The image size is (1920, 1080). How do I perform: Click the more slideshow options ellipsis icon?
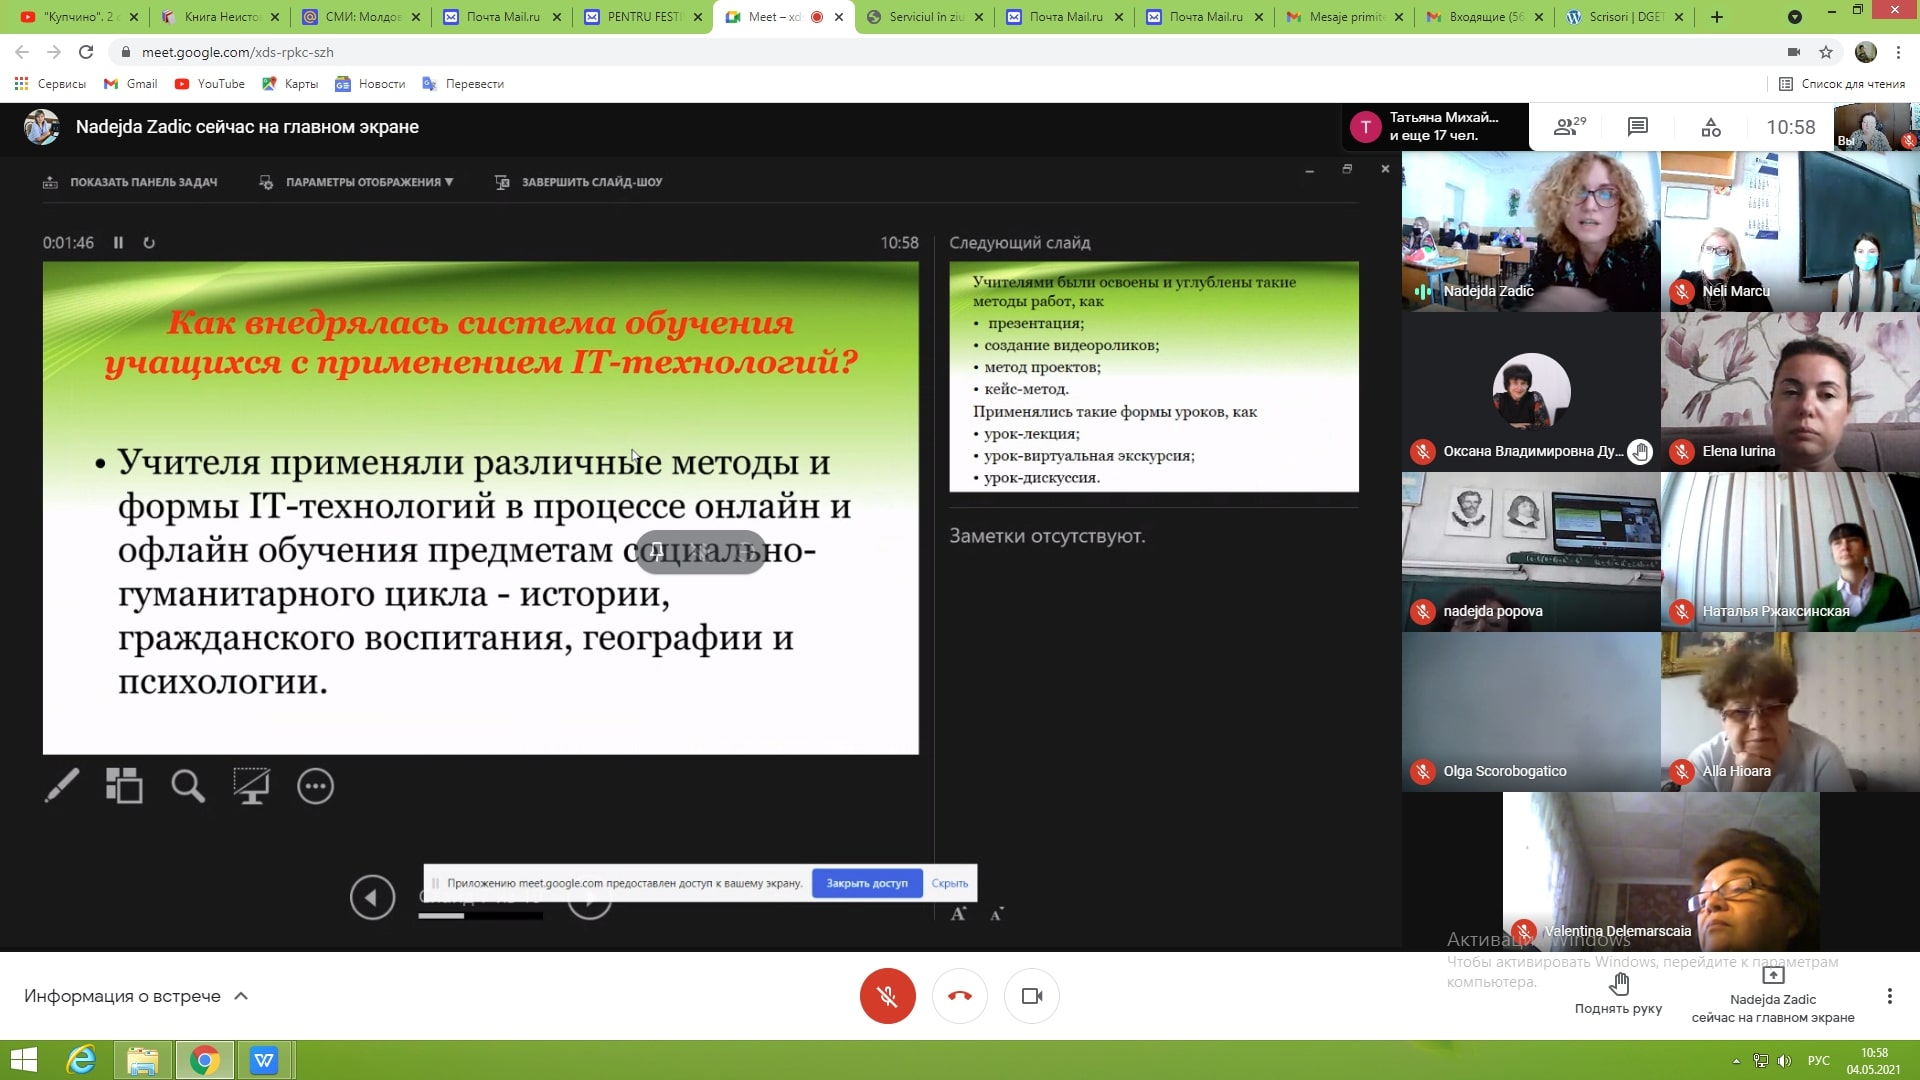click(x=315, y=786)
